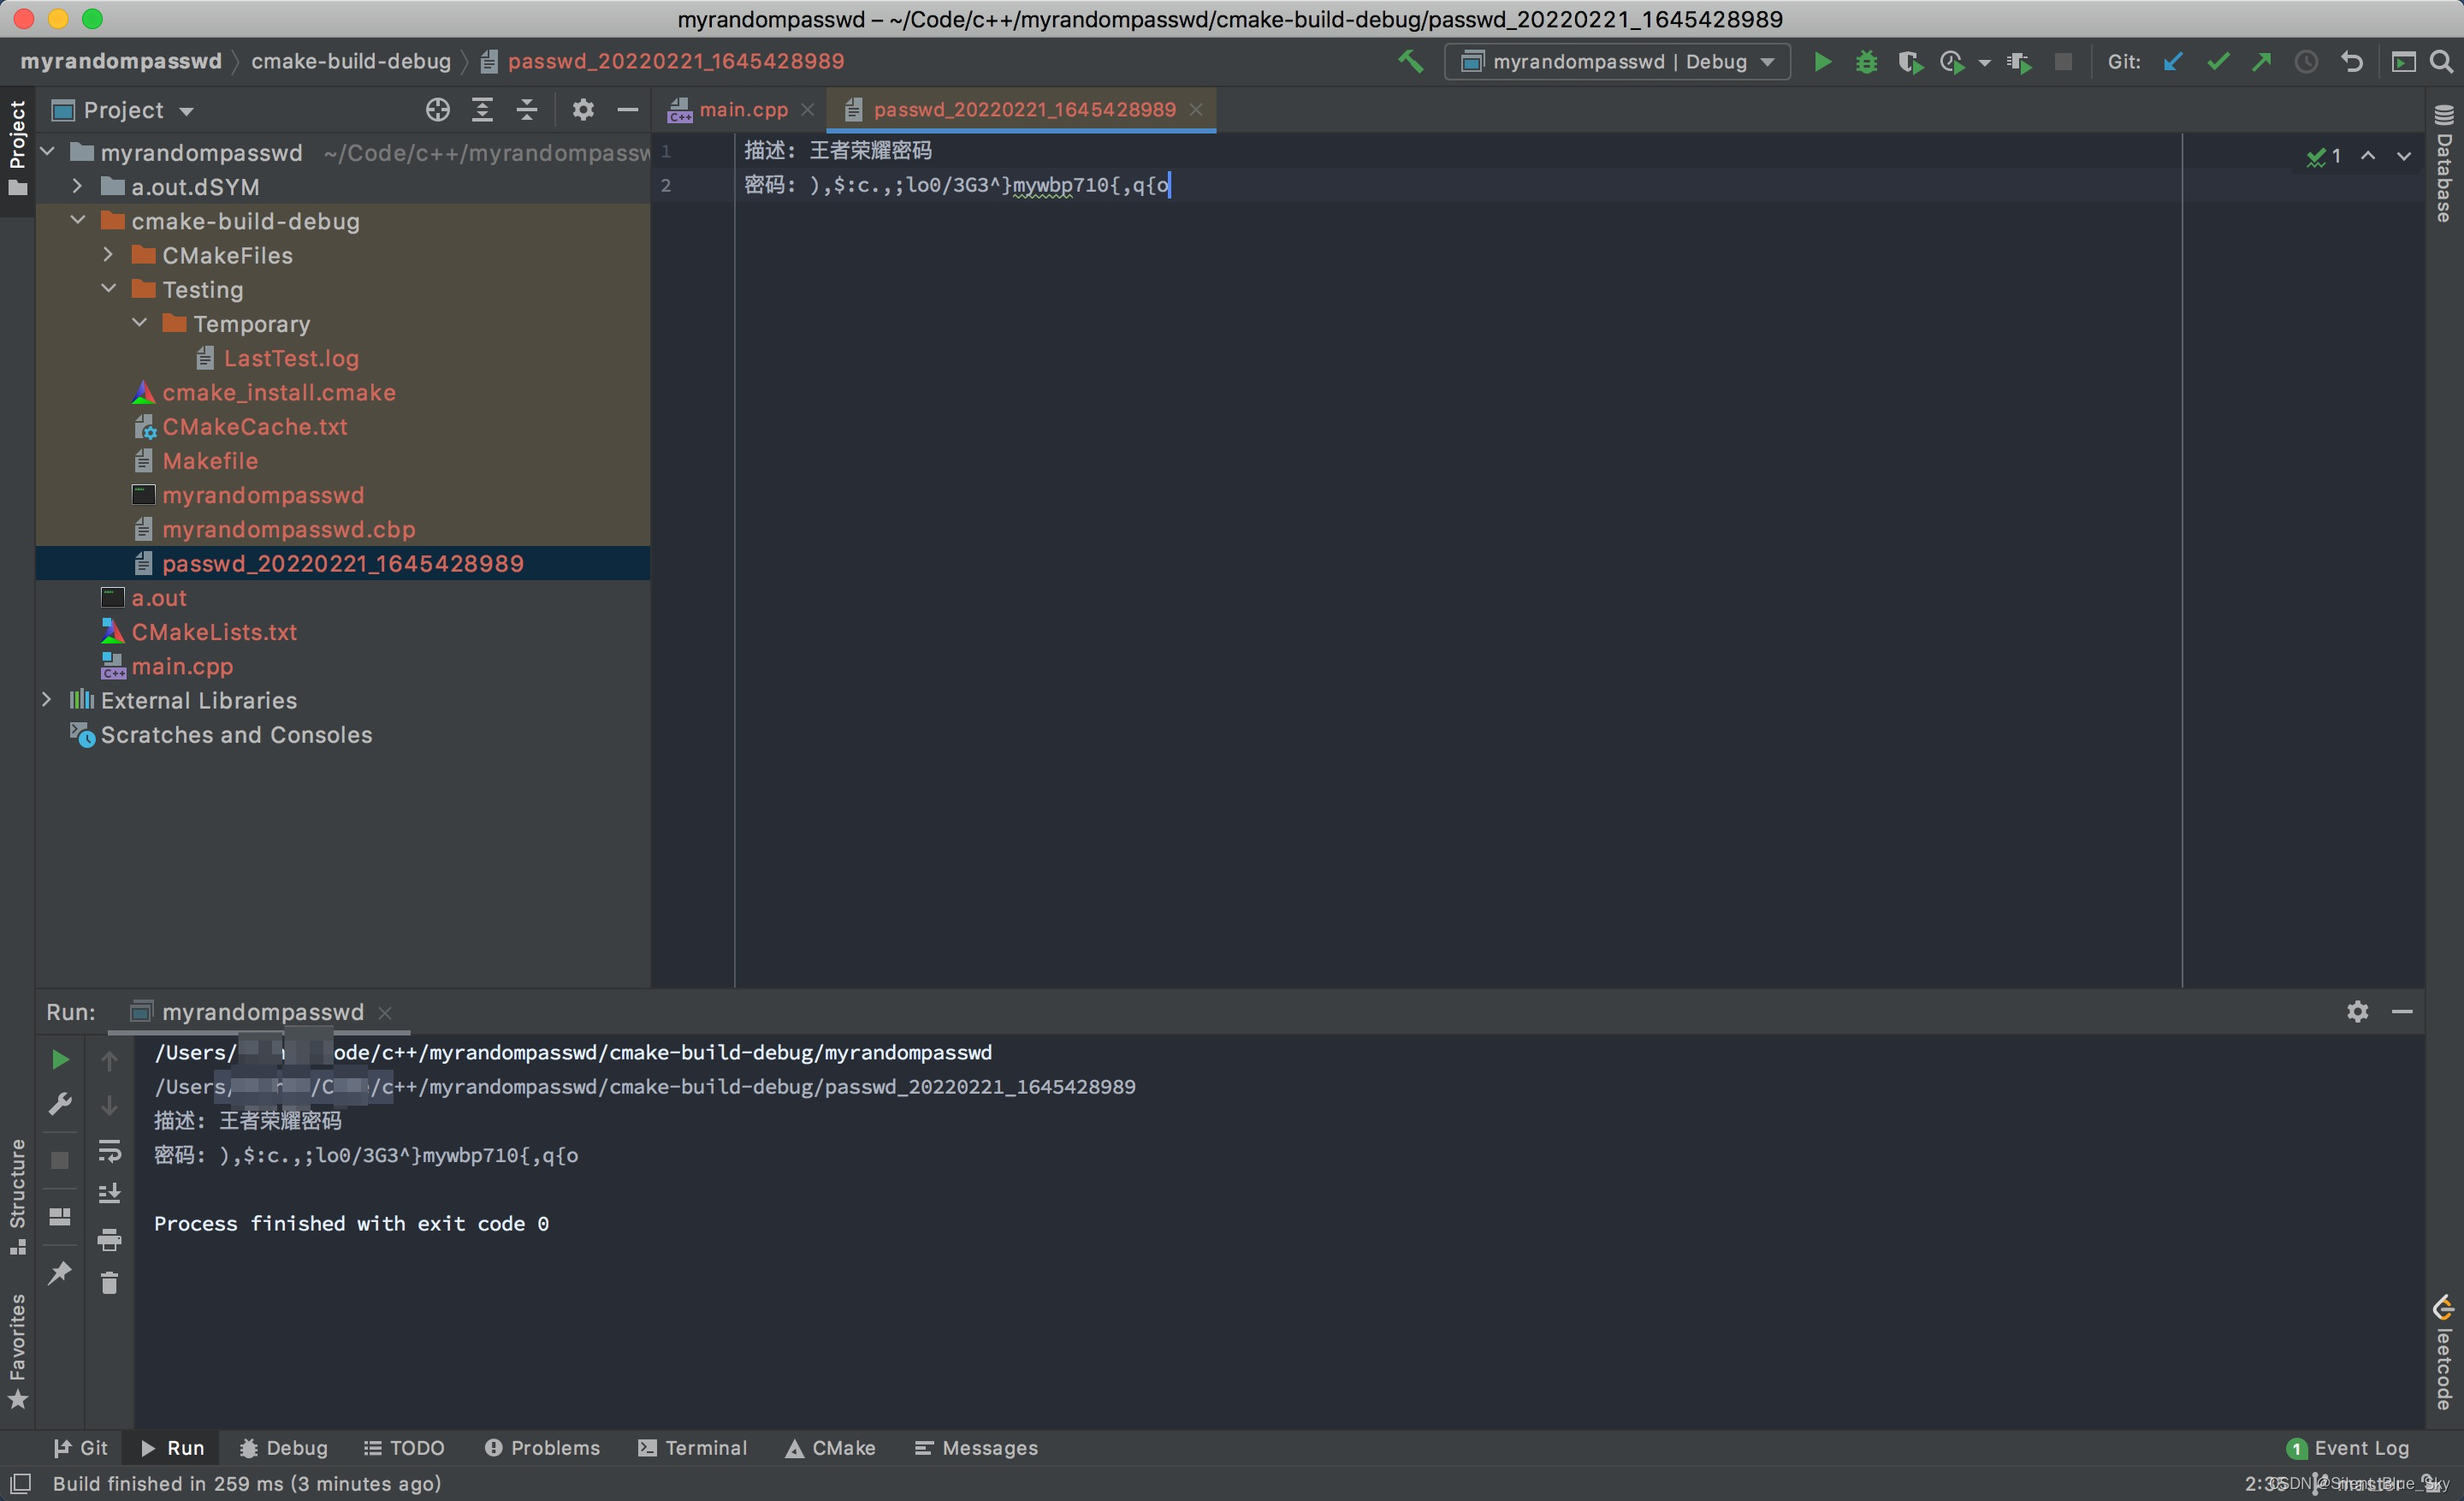Clear the run console with the trash icon
The width and height of the screenshot is (2464, 1501).
[x=110, y=1282]
